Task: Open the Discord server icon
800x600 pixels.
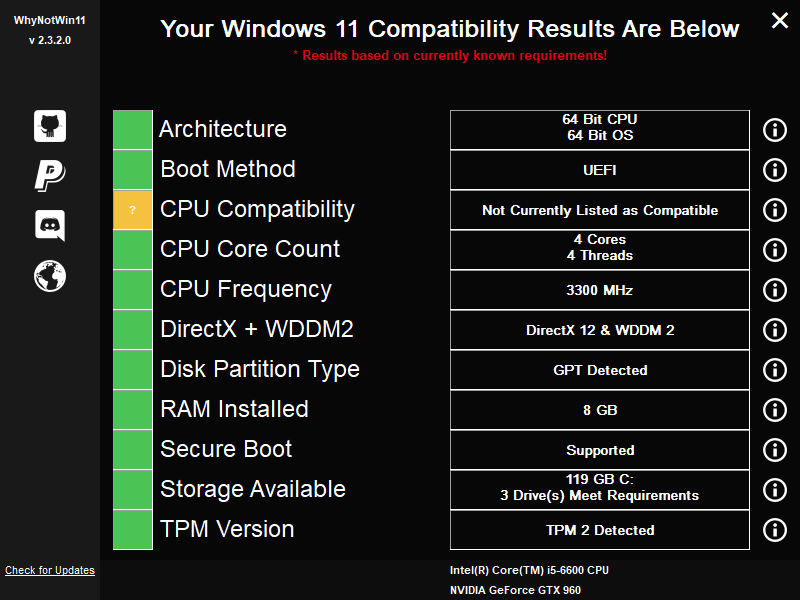Action: 49,226
